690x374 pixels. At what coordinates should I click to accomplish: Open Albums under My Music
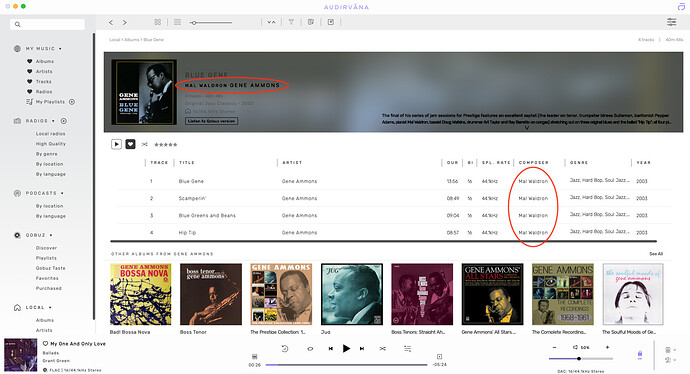[45, 61]
